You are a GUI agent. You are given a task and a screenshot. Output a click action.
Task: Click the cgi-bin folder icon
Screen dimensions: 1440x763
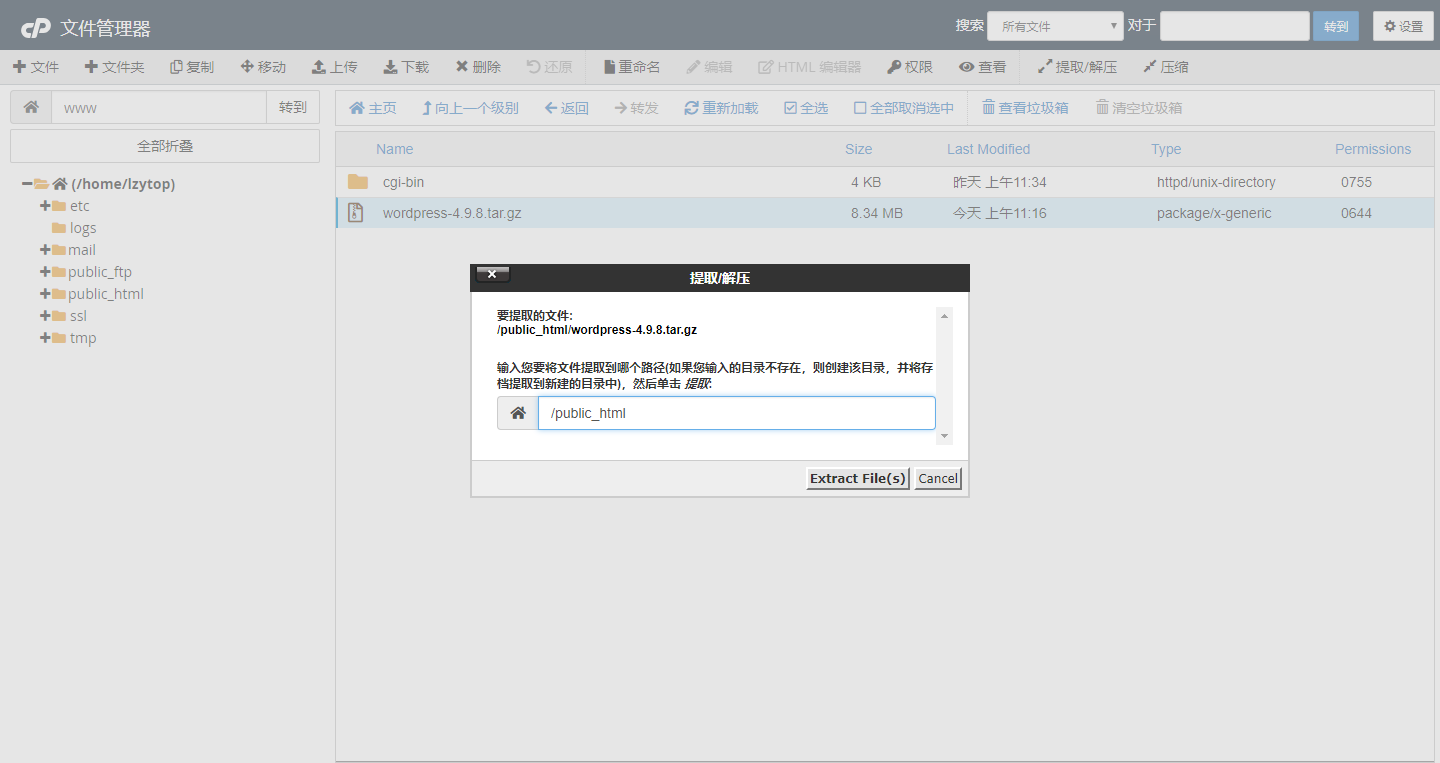[x=358, y=182]
